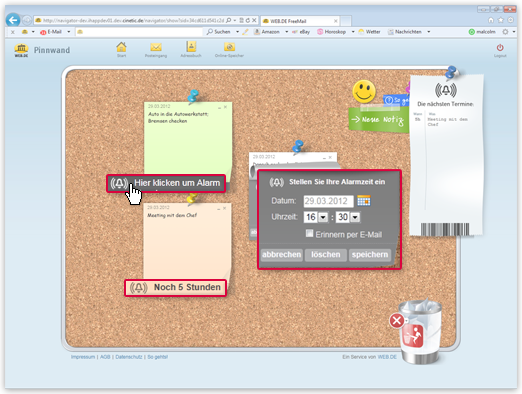
Task: Click the toolbar settings gear near malcolm
Action: (x=505, y=32)
